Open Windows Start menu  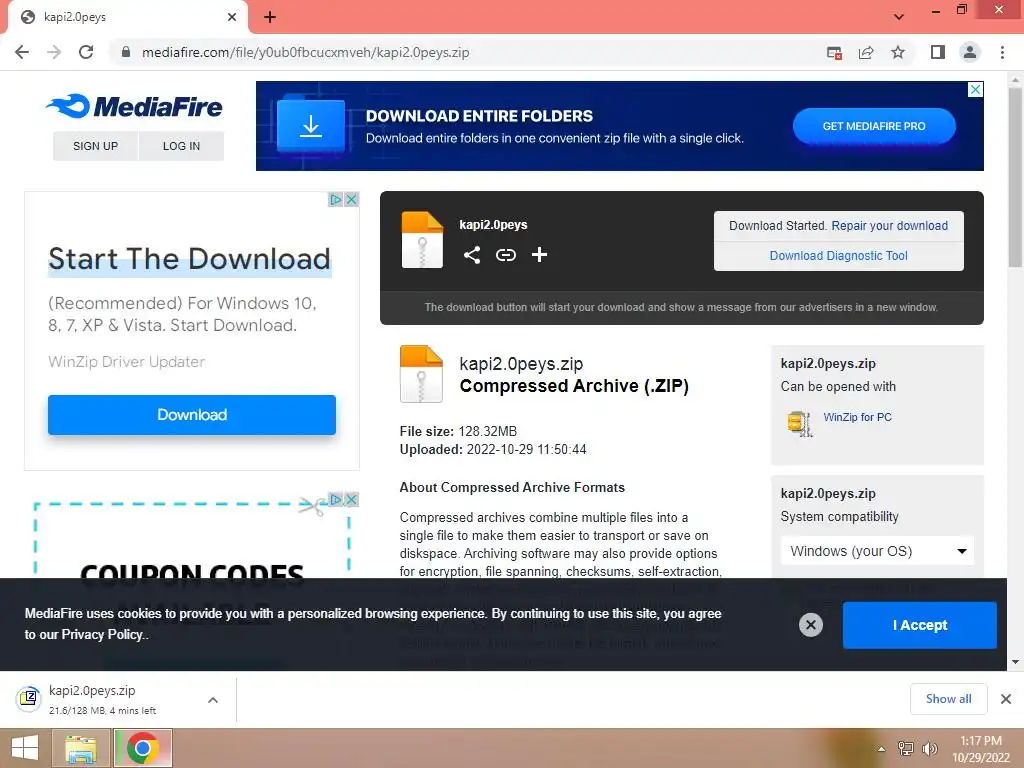coord(24,748)
